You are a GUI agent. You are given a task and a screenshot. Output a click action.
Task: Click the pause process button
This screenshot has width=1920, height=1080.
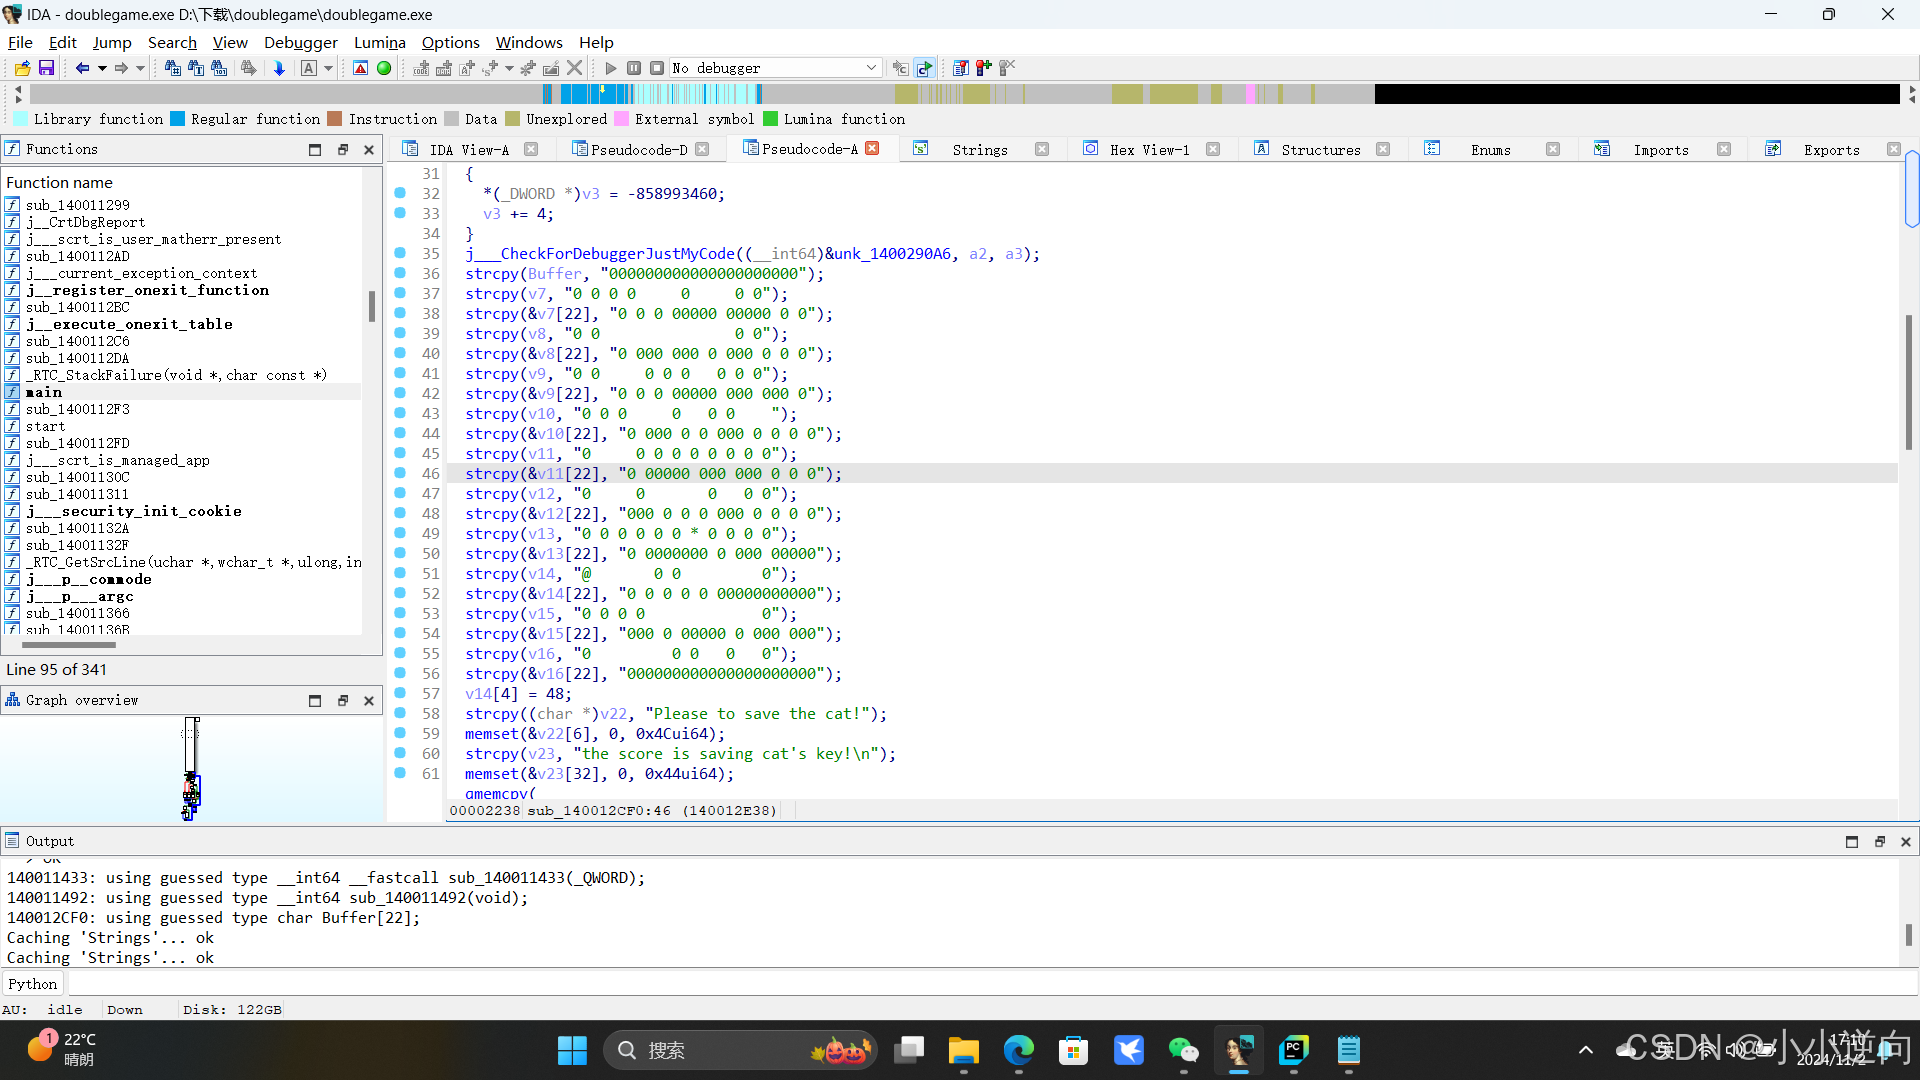click(x=634, y=68)
